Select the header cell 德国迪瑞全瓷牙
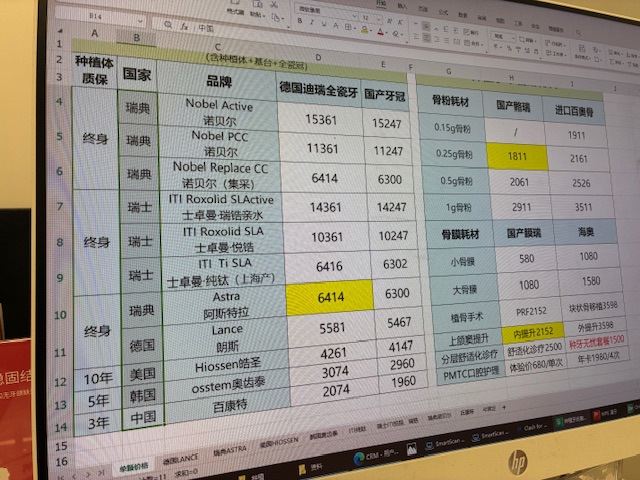640x480 pixels. pos(318,89)
